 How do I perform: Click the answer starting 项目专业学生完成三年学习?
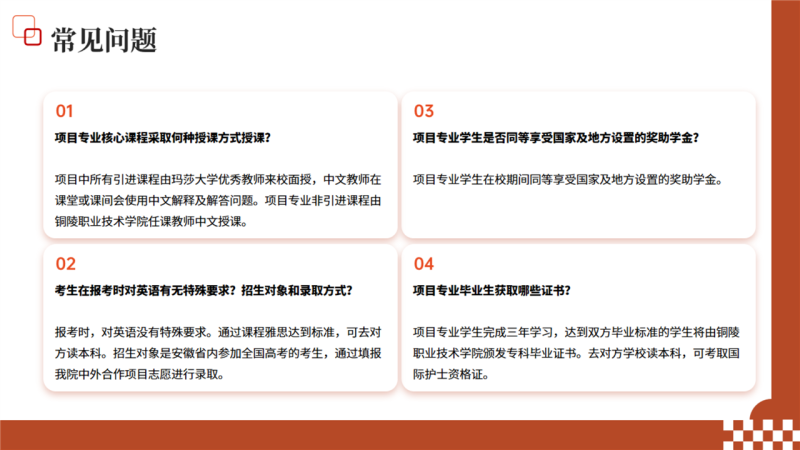576,353
